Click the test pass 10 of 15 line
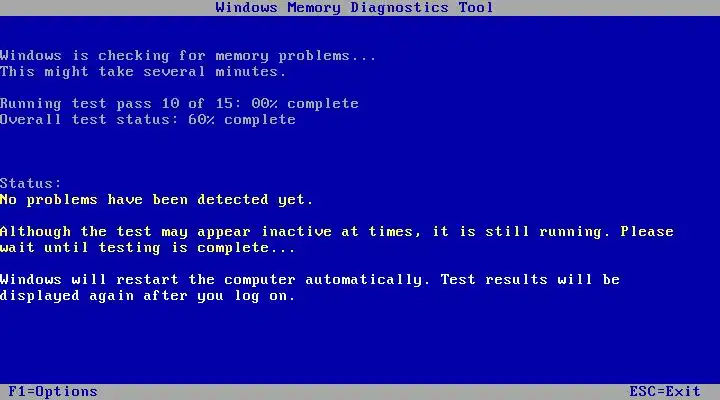 [179, 103]
